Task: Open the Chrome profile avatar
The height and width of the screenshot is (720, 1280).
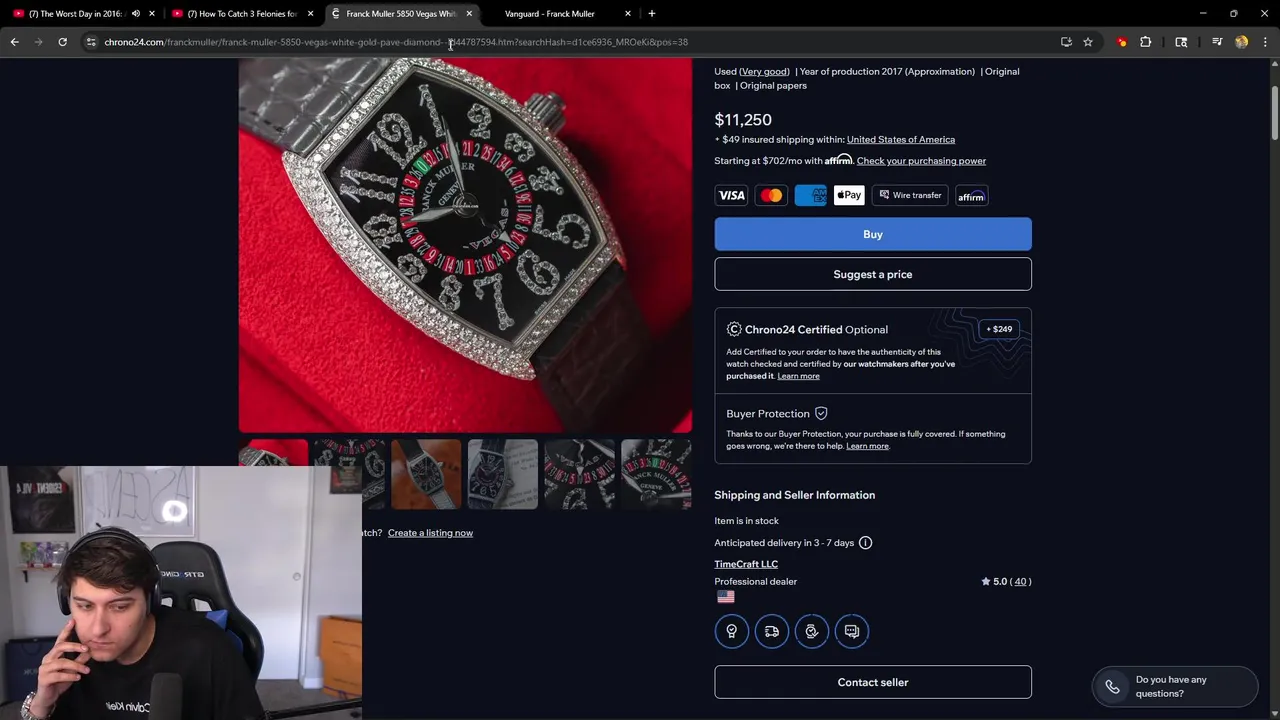Action: coord(1241,42)
